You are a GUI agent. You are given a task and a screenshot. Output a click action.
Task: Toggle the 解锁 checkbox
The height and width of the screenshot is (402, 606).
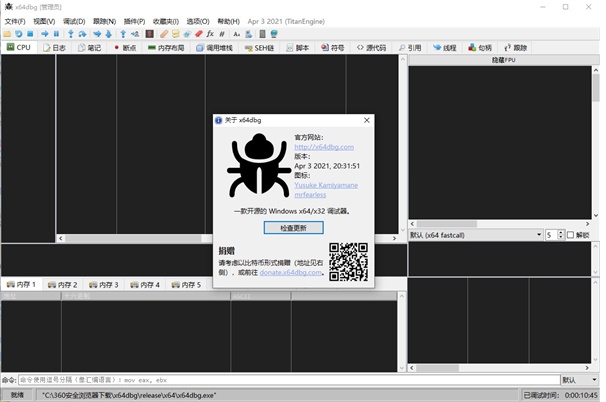[x=570, y=235]
